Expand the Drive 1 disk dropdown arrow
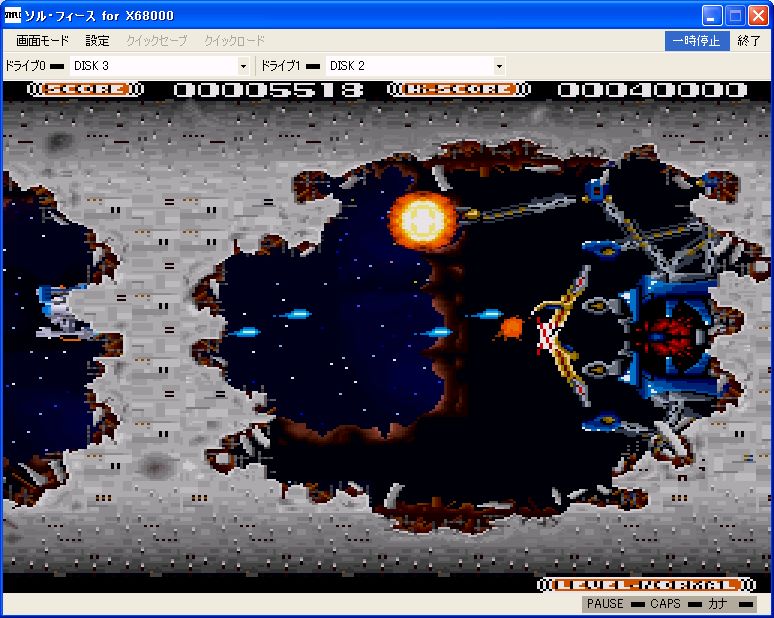The height and width of the screenshot is (618, 774). click(499, 66)
